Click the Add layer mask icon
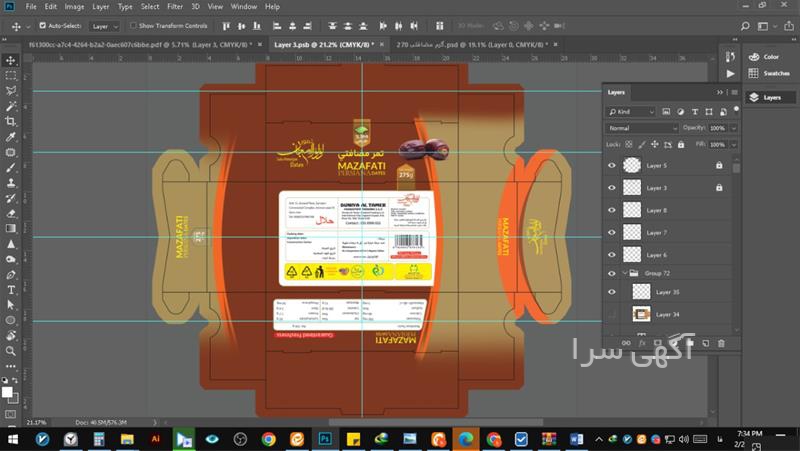Screen dimensions: 800x451 (x=658, y=343)
